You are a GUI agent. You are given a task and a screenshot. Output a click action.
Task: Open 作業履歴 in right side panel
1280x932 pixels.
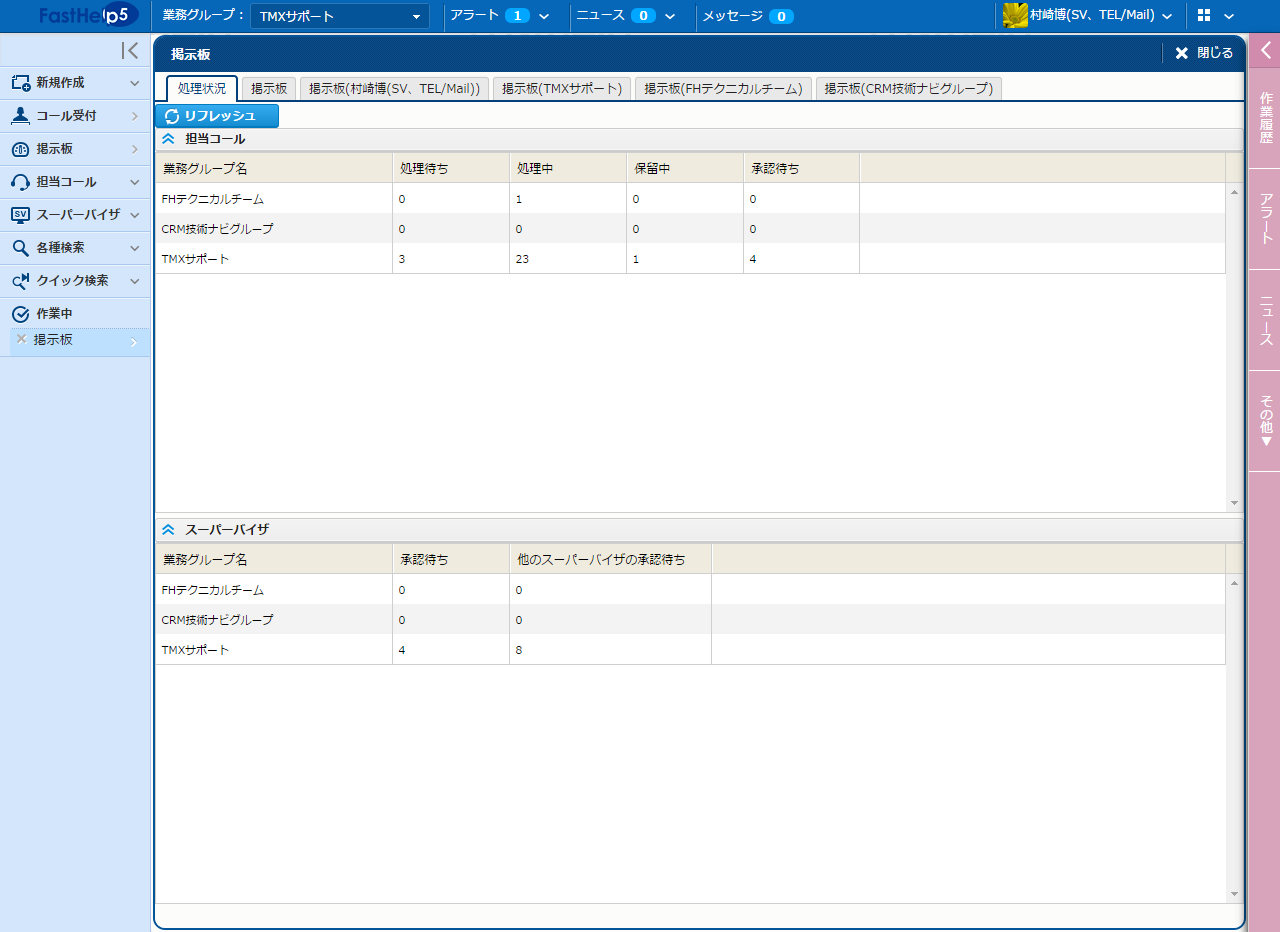(1265, 118)
